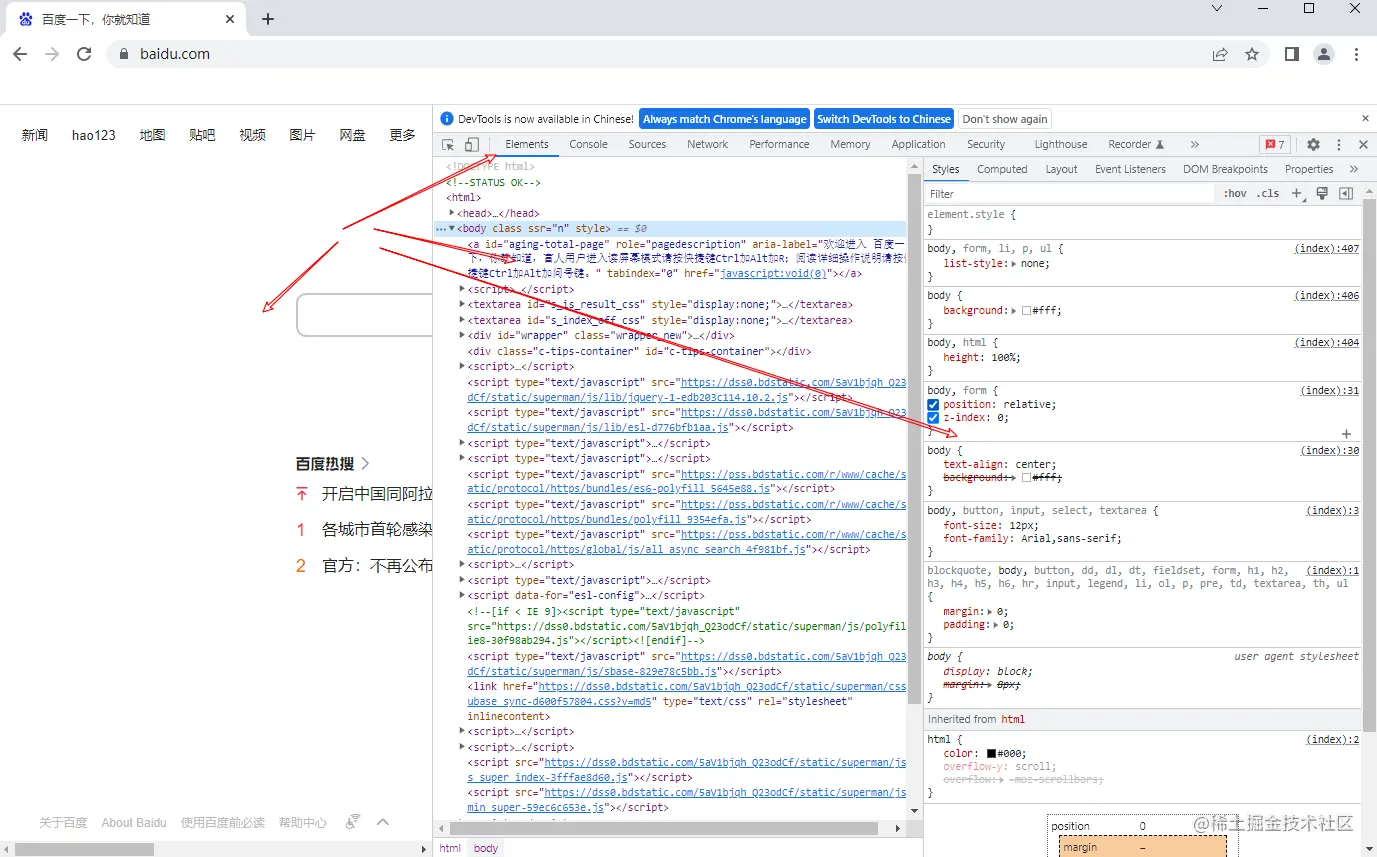Collapse the body element node
This screenshot has height=857, width=1377.
point(452,228)
